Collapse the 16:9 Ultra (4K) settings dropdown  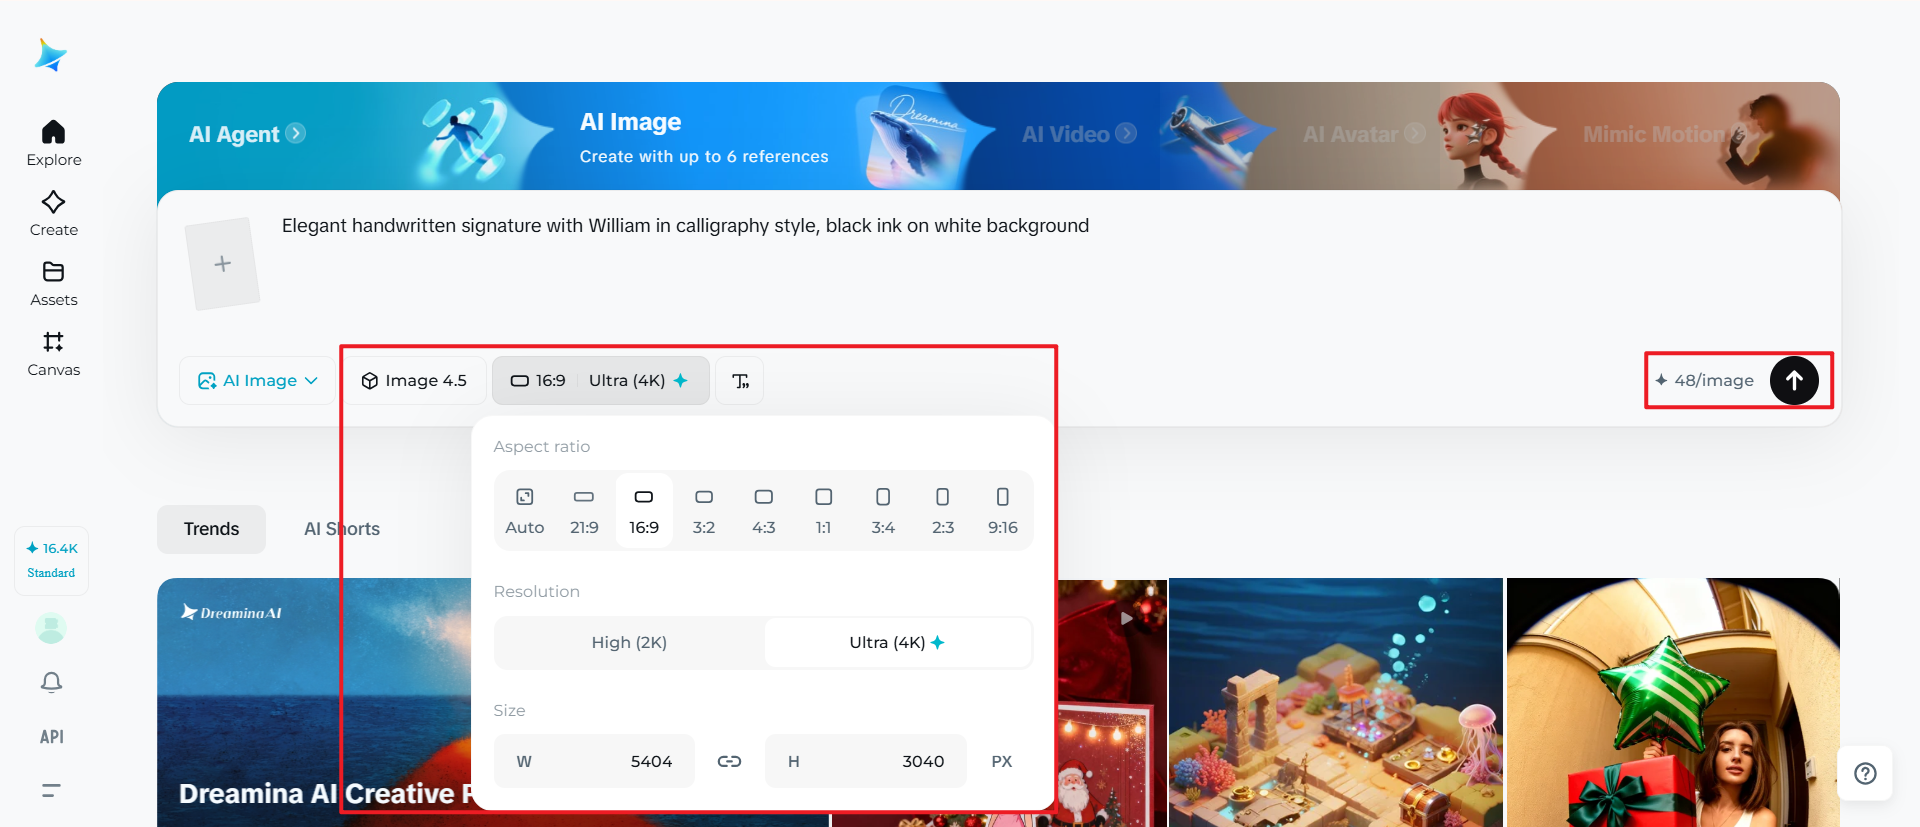[600, 381]
